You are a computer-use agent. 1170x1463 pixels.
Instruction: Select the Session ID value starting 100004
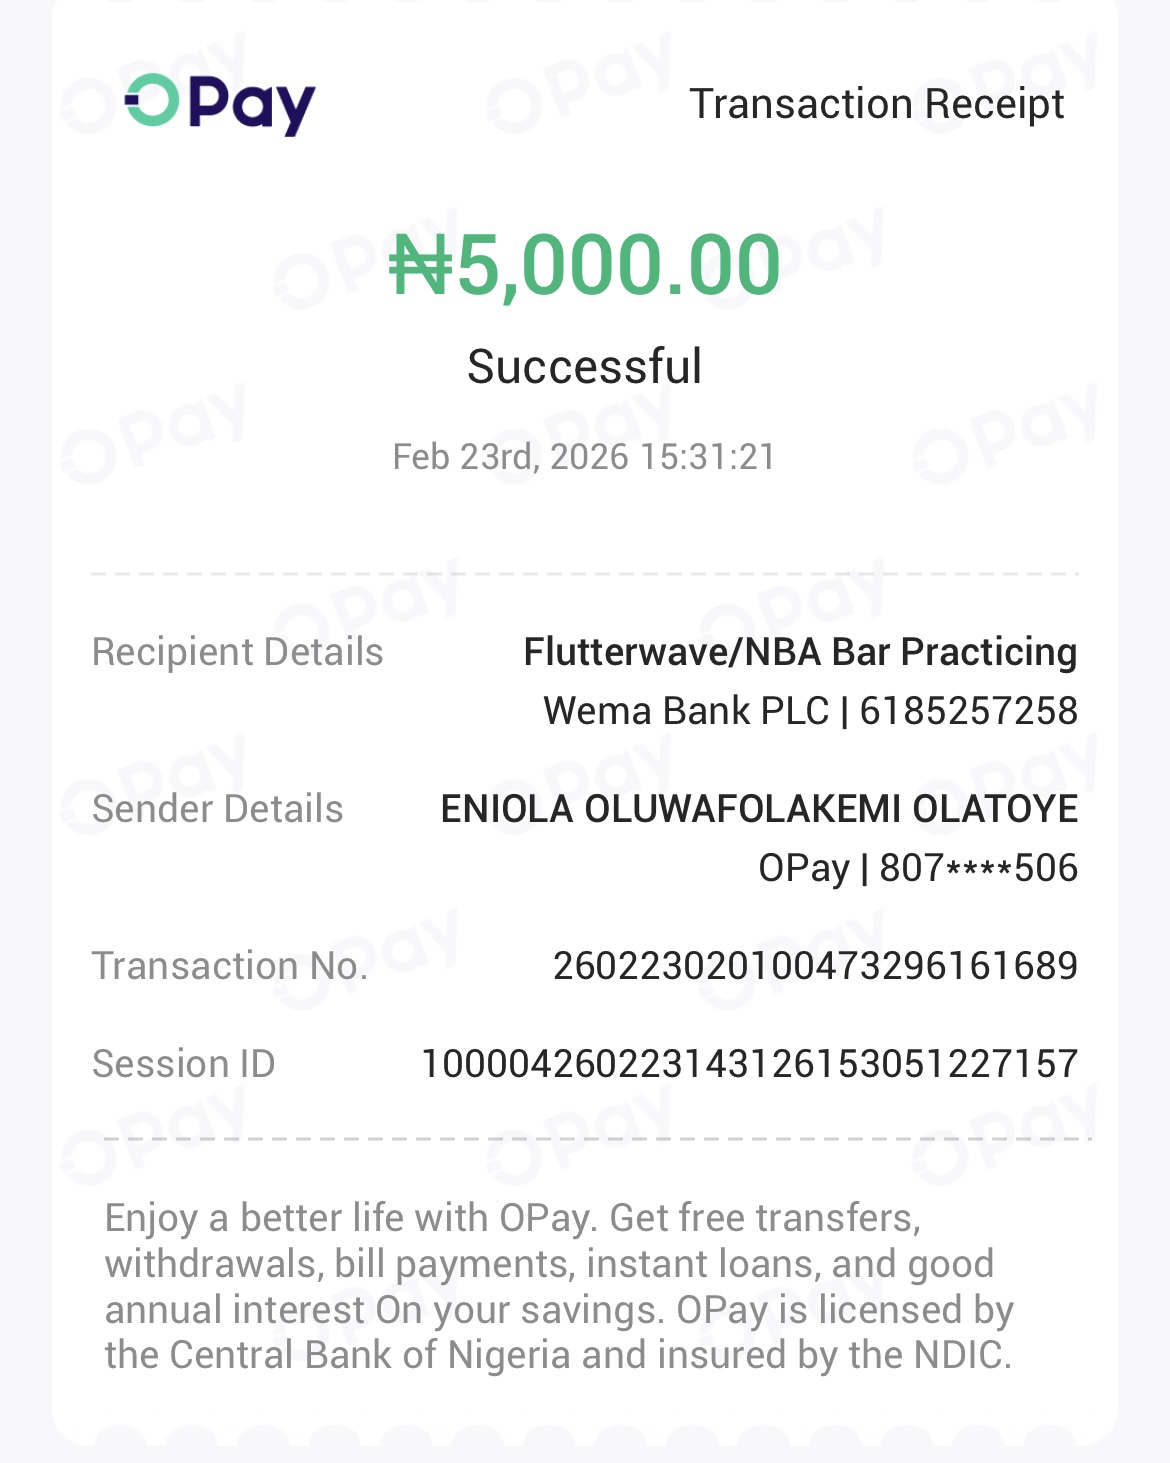coord(749,1064)
